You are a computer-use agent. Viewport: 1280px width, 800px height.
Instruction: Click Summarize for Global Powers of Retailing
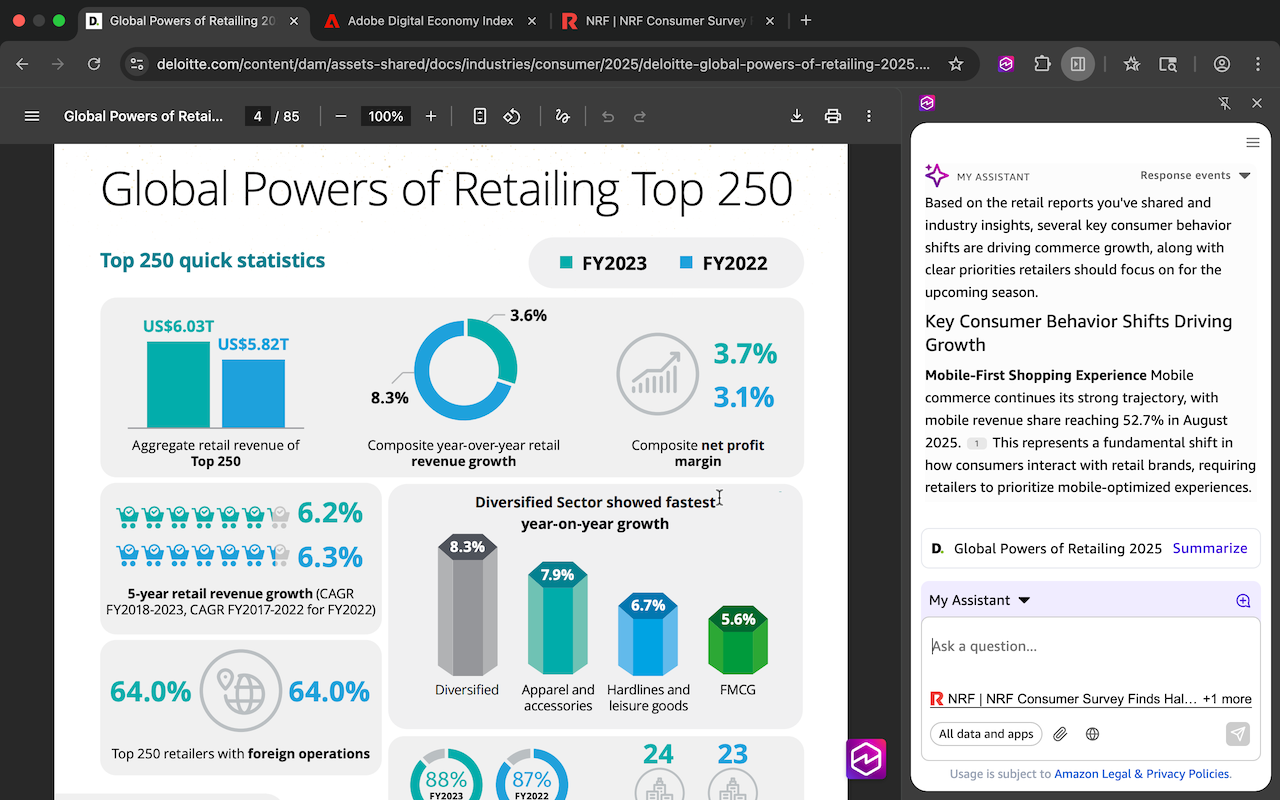pyautogui.click(x=1209, y=548)
